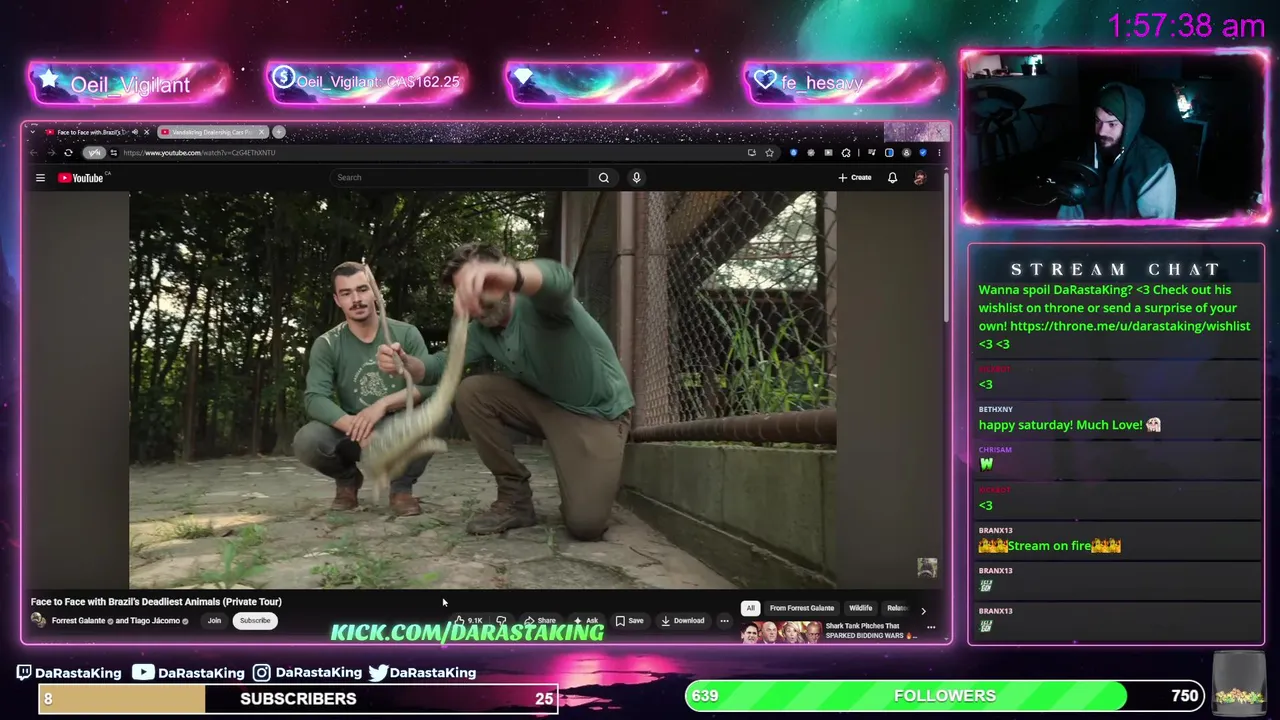
Task: Click the 'happy saturday! Much Love!' chat message
Action: click(x=1069, y=425)
